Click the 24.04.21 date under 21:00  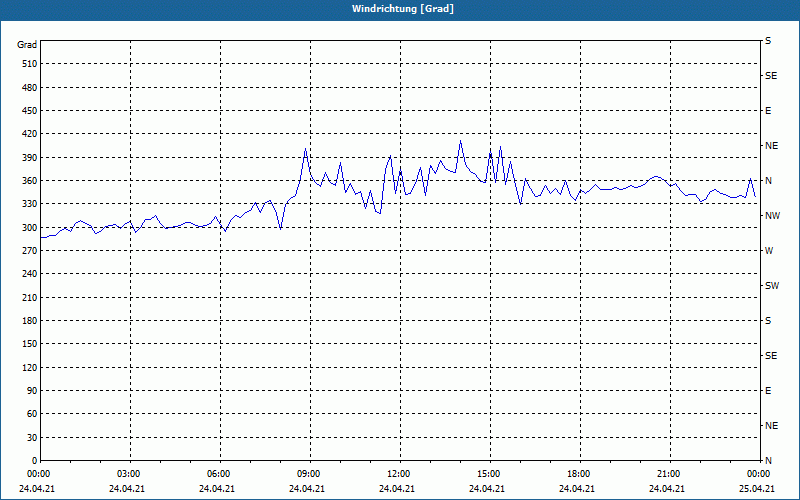667,489
